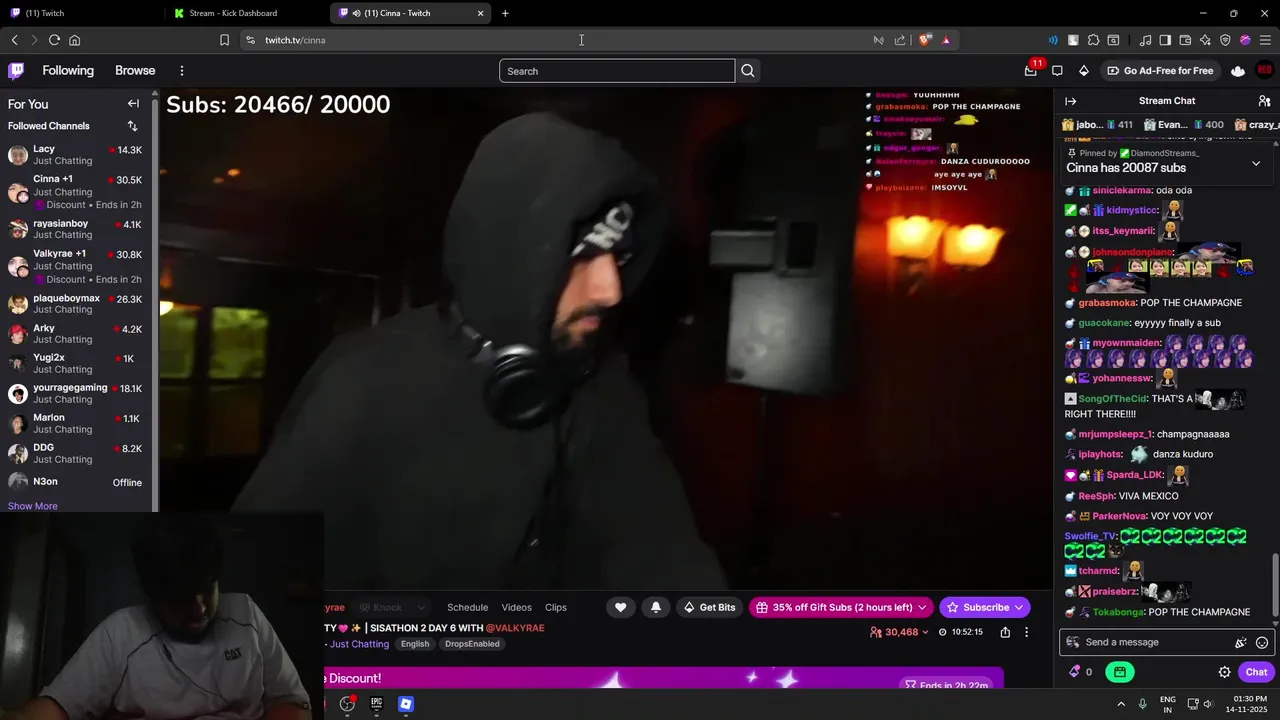The width and height of the screenshot is (1280, 720).
Task: Click the Twitch logo home icon
Action: [x=16, y=71]
